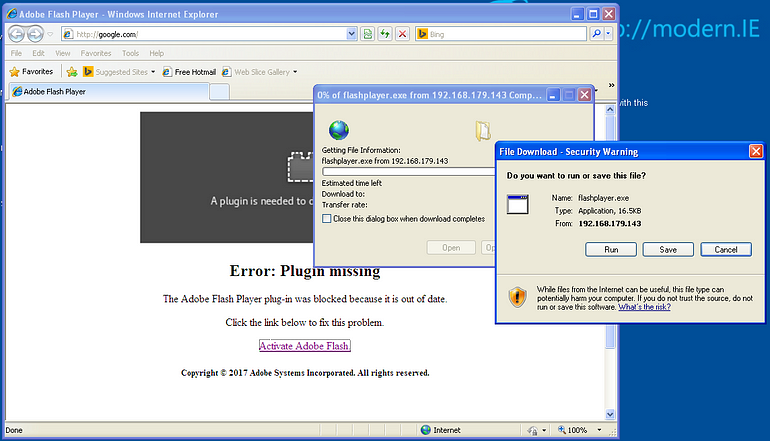Click the Free Hotmail favorites link
The width and height of the screenshot is (770, 441).
[189, 72]
